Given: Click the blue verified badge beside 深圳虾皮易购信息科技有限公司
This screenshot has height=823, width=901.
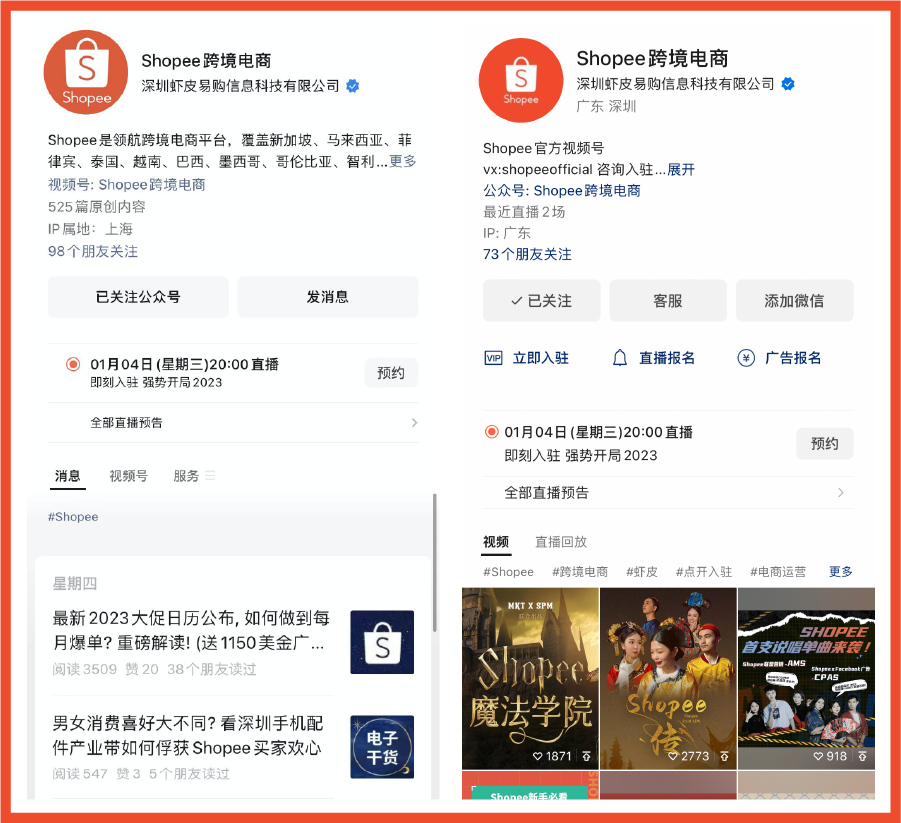Looking at the screenshot, I should (x=351, y=87).
